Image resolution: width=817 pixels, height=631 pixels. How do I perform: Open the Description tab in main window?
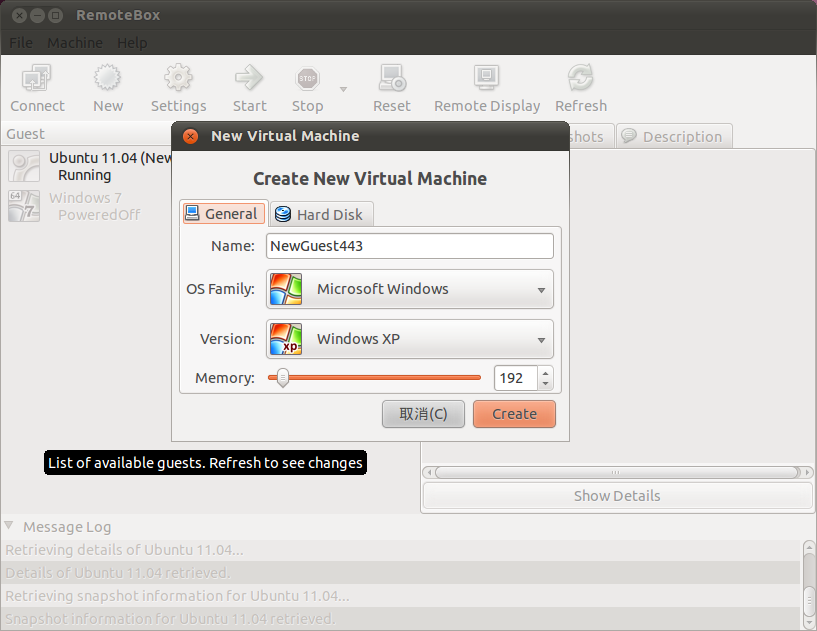pos(674,137)
